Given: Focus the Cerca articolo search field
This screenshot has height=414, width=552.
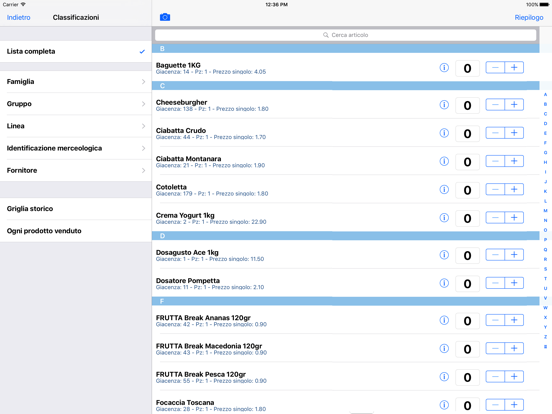Looking at the screenshot, I should coord(346,35).
